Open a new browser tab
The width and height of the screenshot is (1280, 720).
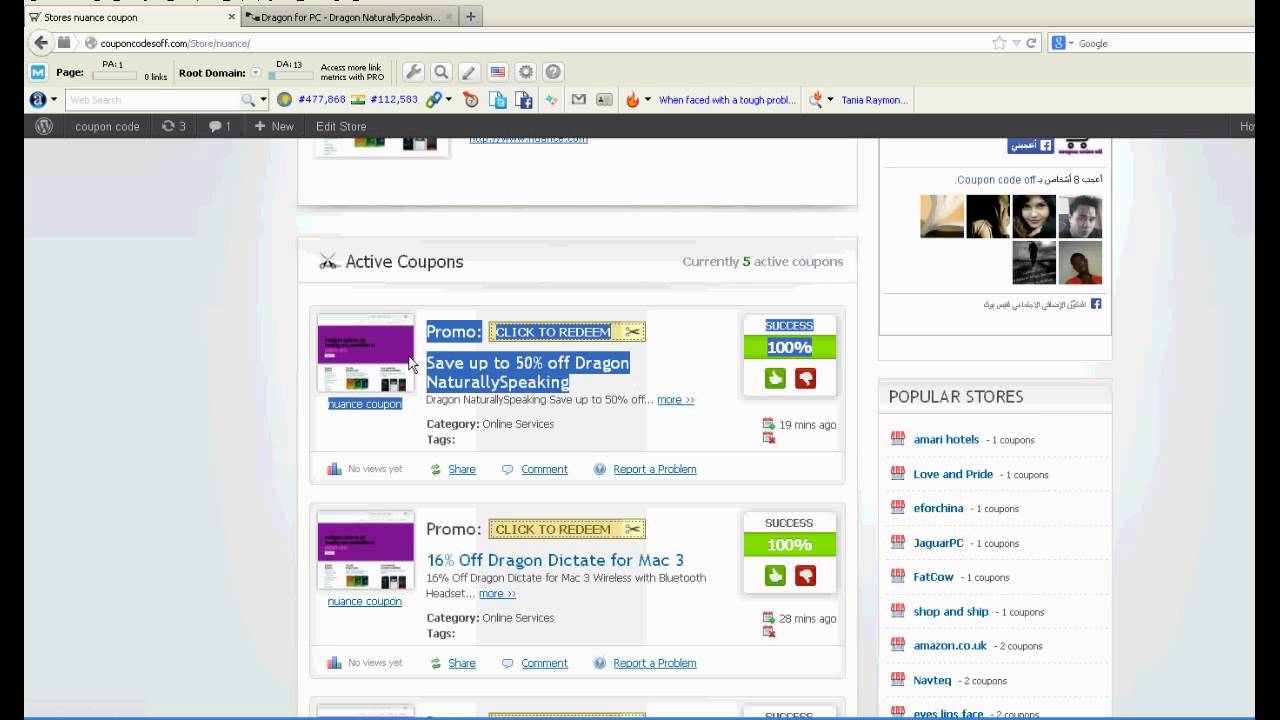pyautogui.click(x=470, y=16)
